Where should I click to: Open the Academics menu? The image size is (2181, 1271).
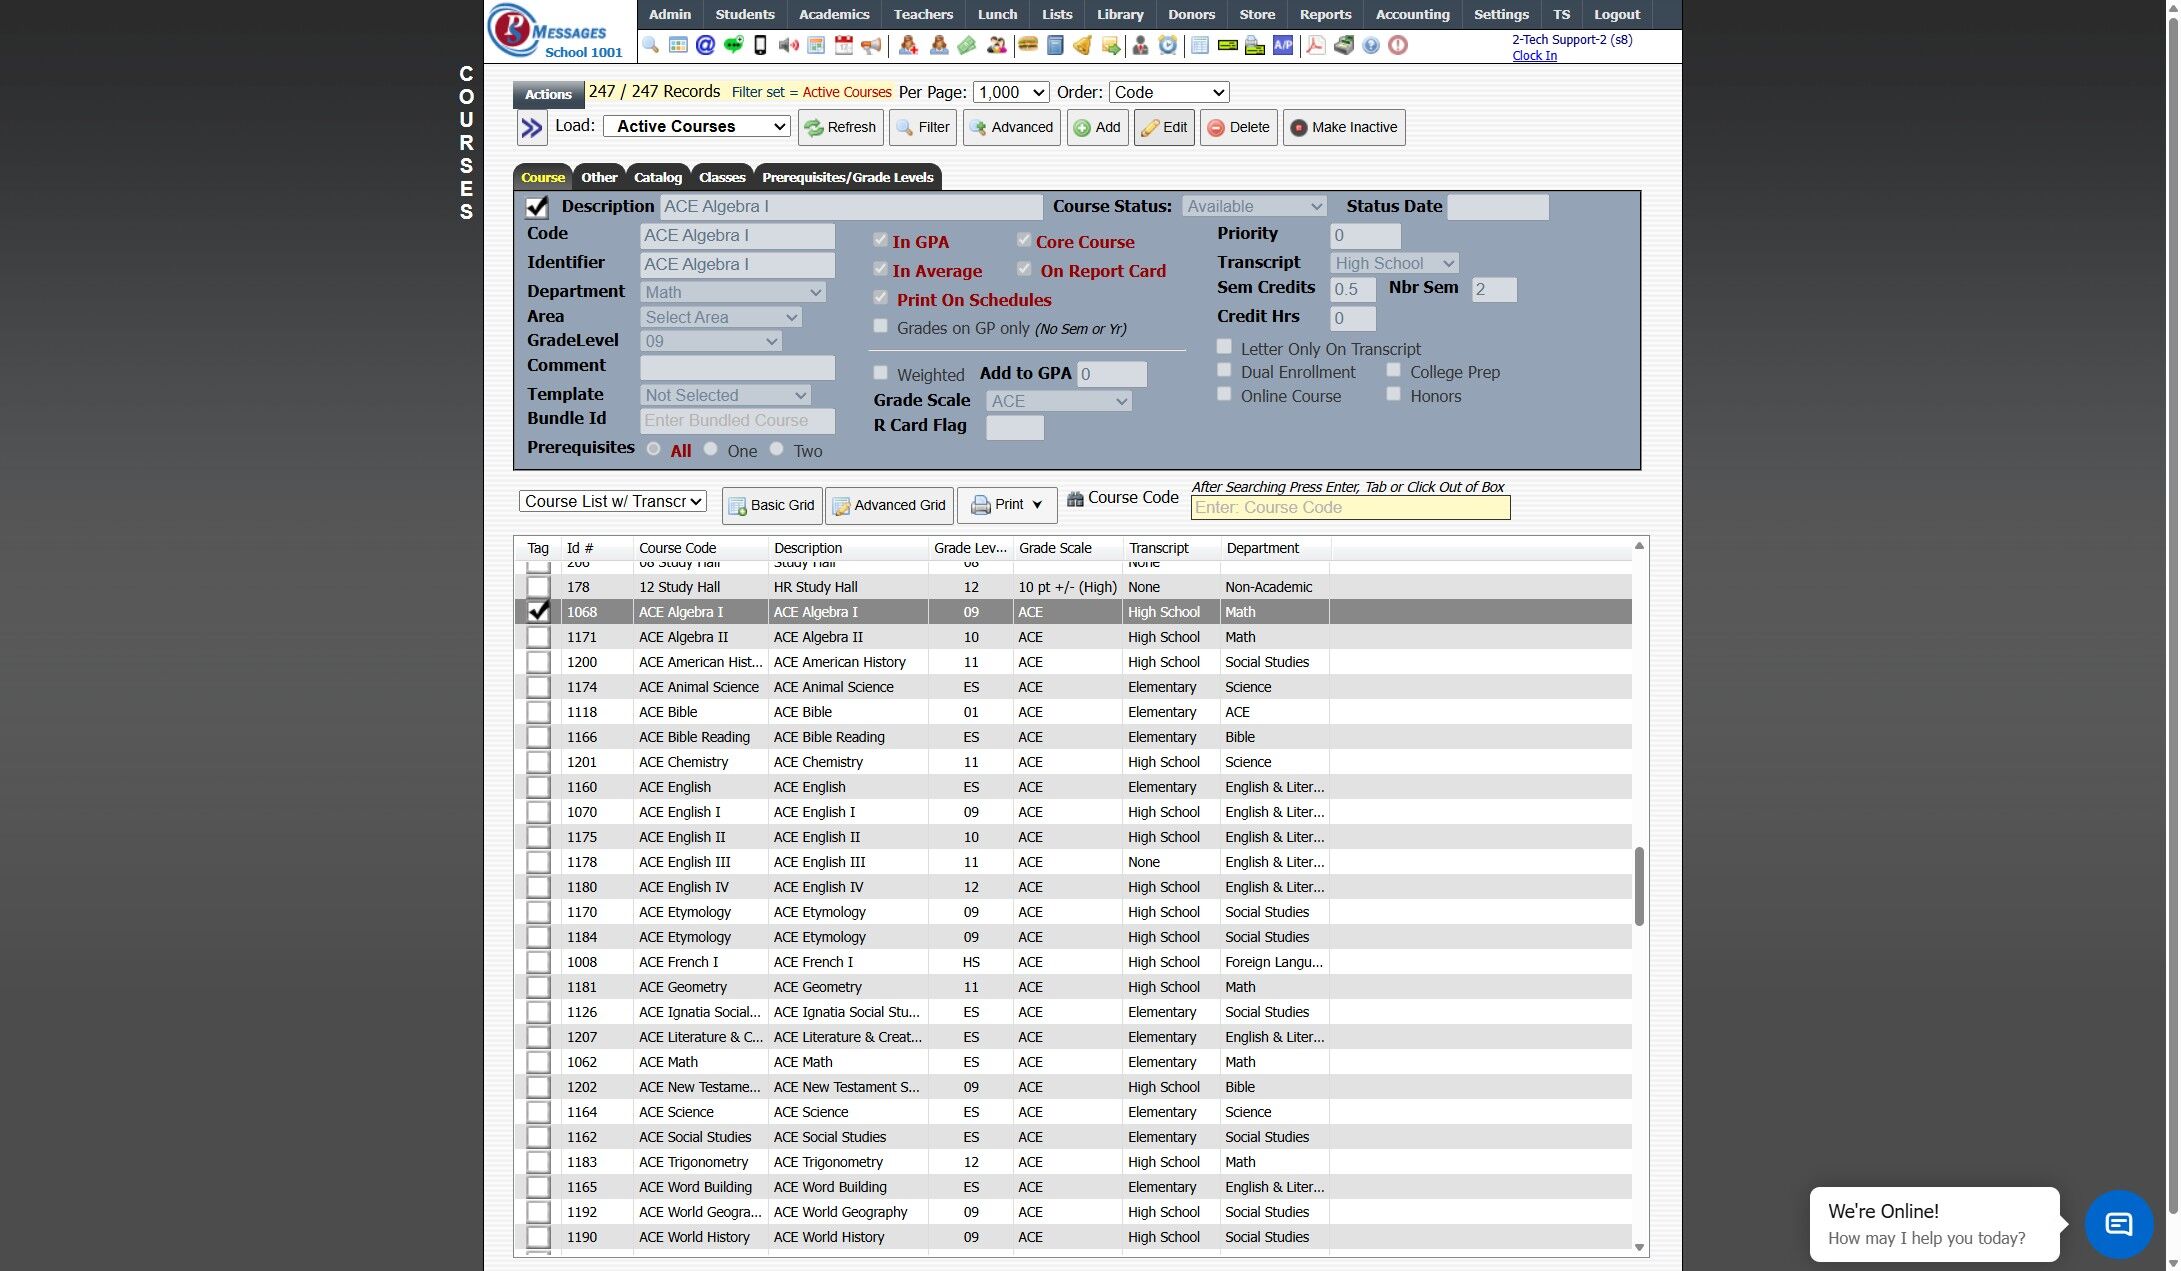(833, 14)
